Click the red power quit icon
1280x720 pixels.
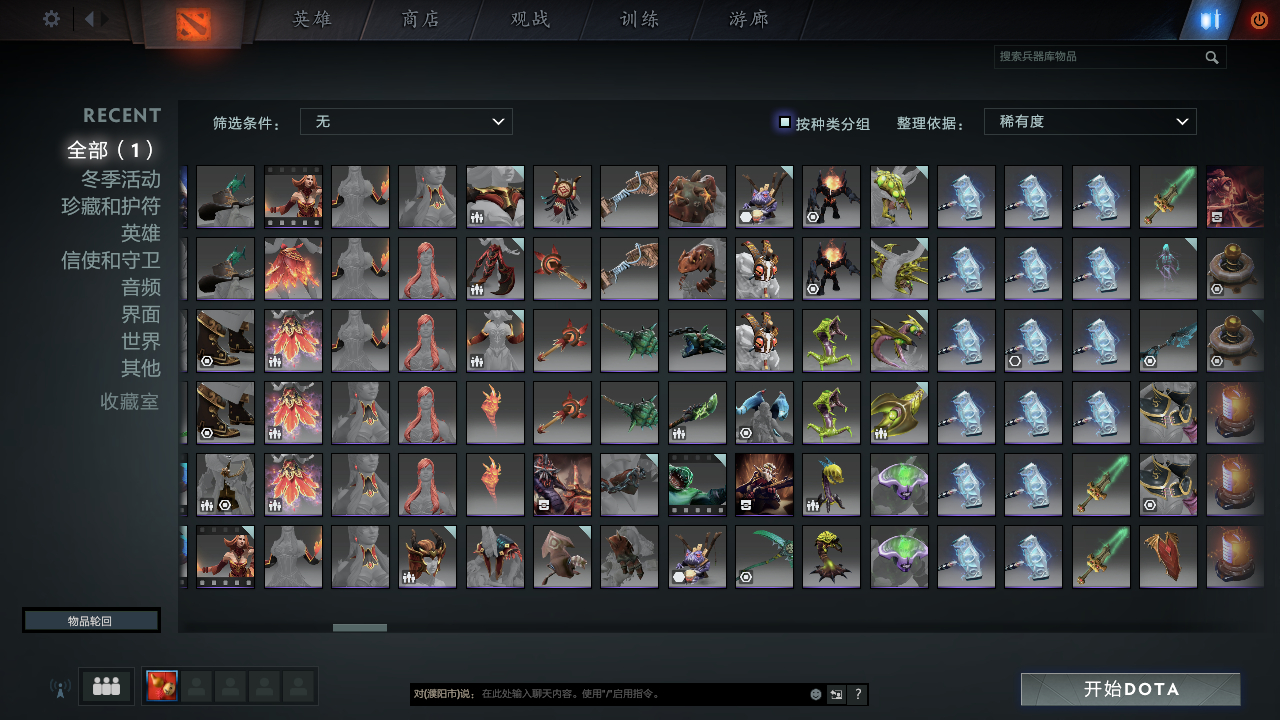point(1259,20)
